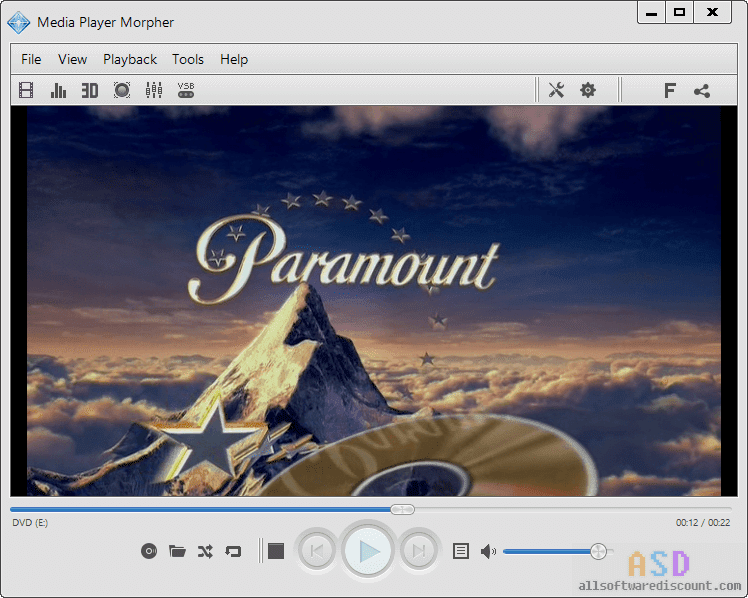Image resolution: width=748 pixels, height=598 pixels.
Task: Open the wrench and screwdriver tools icon
Action: 557,90
